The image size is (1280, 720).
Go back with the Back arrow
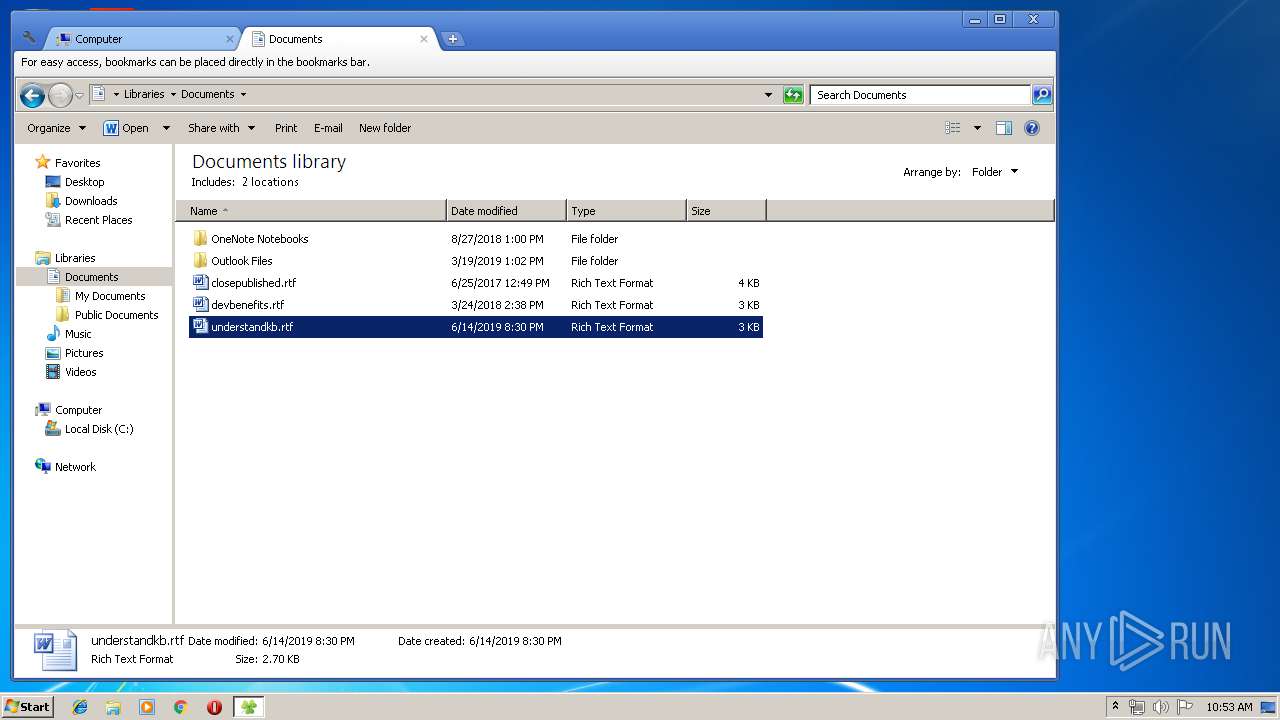[x=32, y=95]
